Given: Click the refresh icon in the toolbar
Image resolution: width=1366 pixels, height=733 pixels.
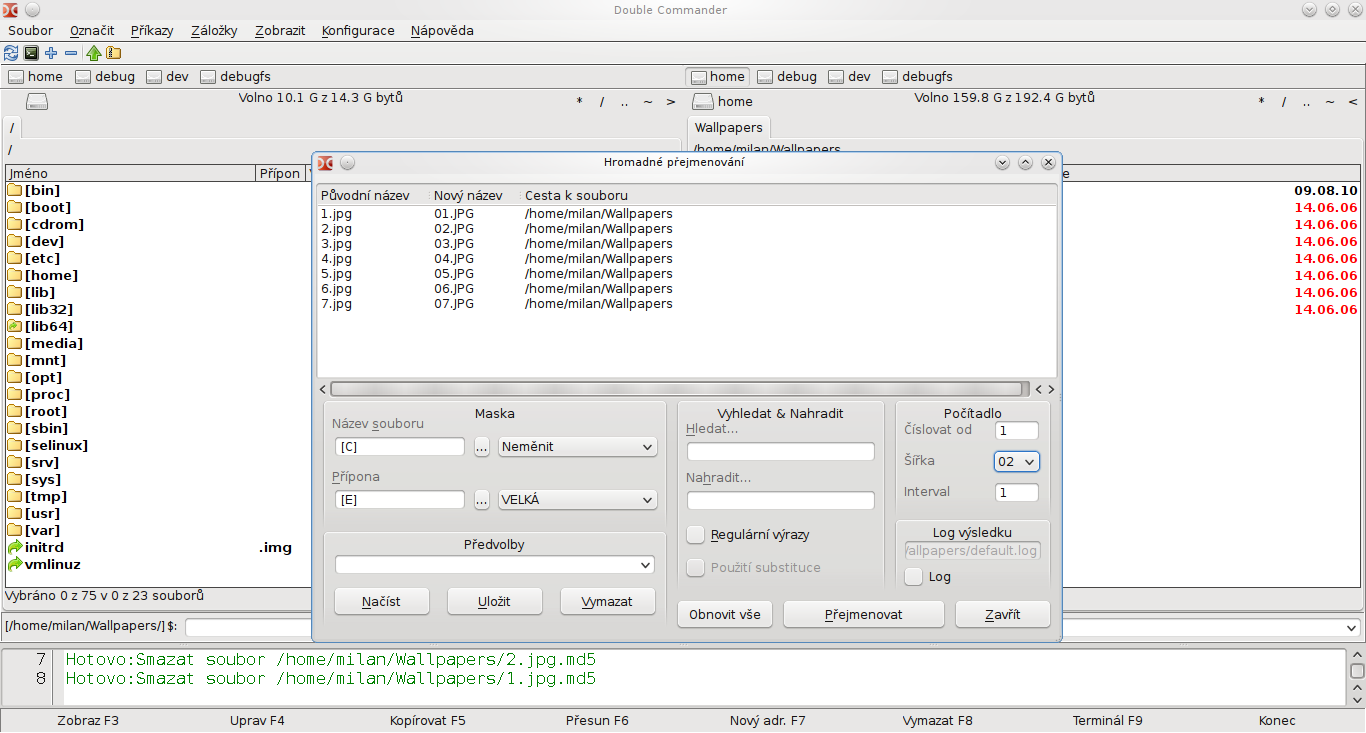Looking at the screenshot, I should [x=12, y=53].
